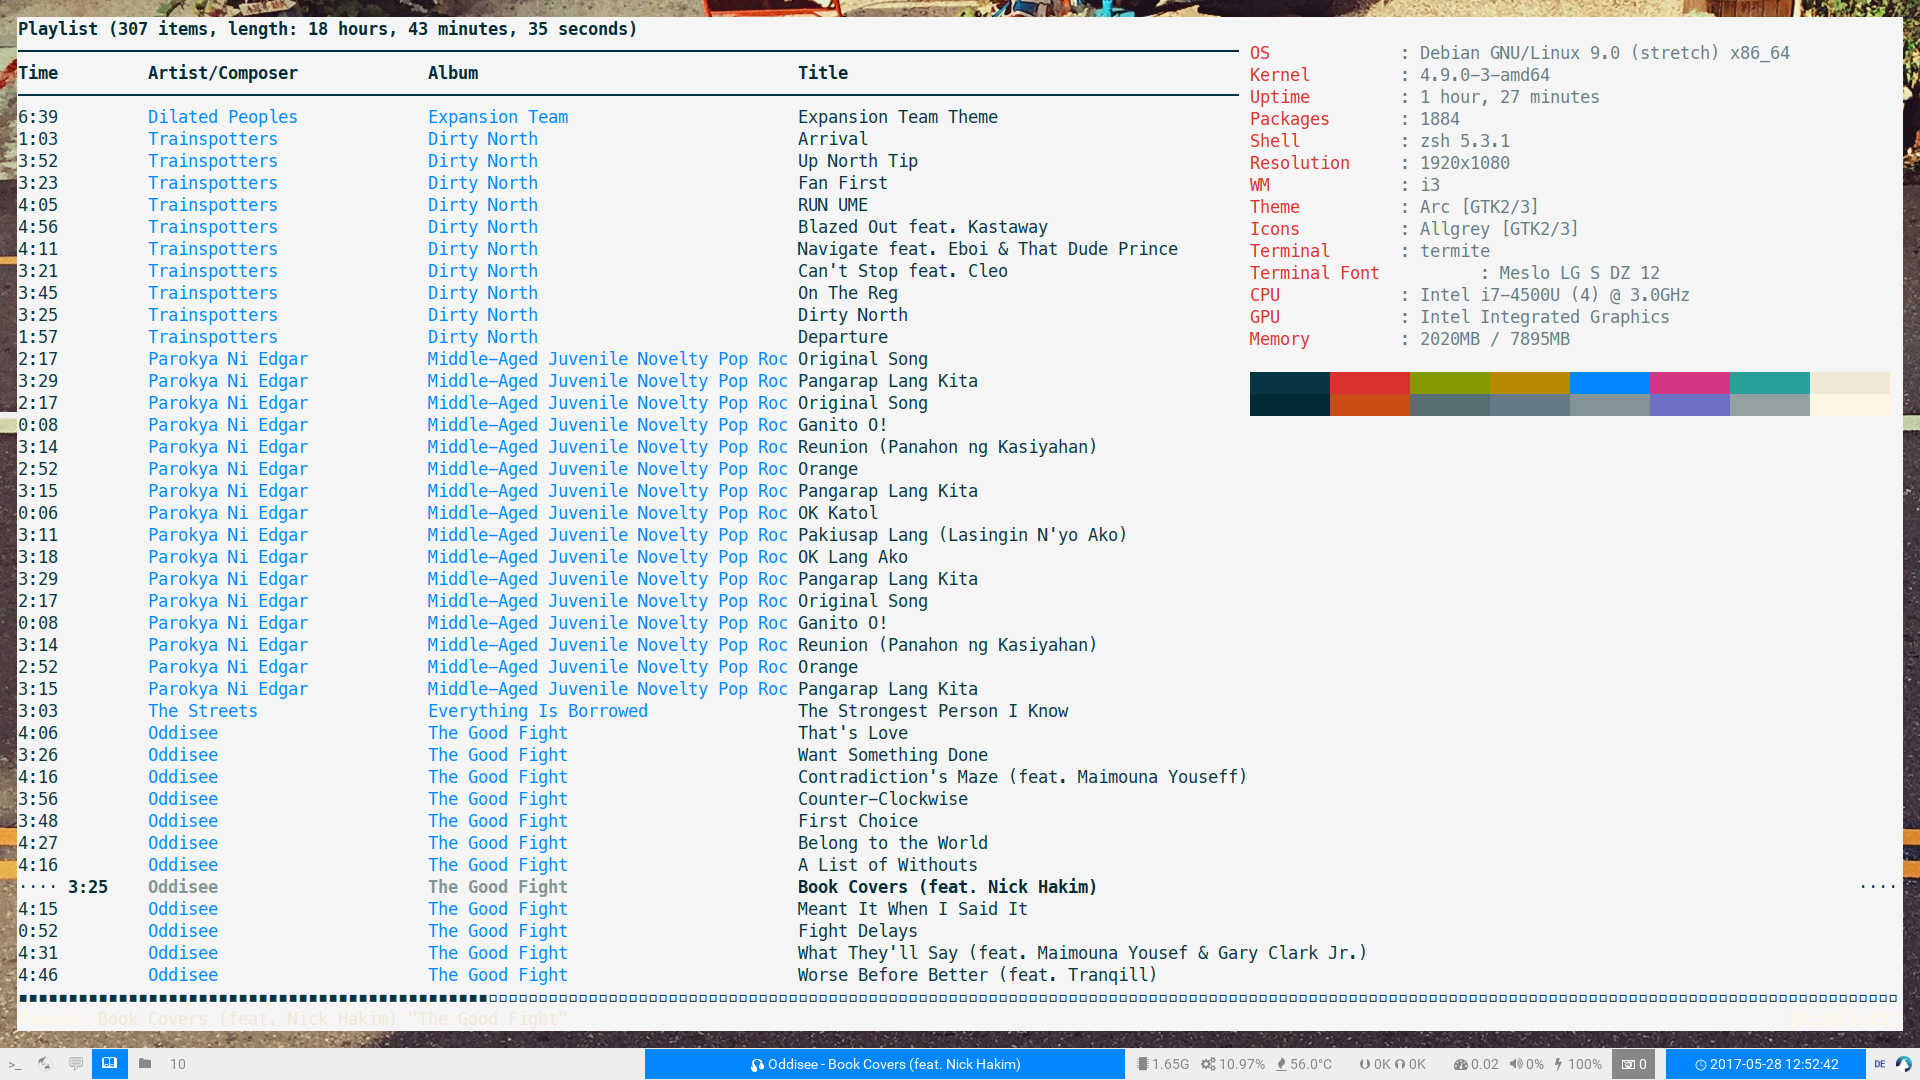The image size is (1920, 1080).
Task: Click the magenta color swatch
Action: coord(1690,383)
